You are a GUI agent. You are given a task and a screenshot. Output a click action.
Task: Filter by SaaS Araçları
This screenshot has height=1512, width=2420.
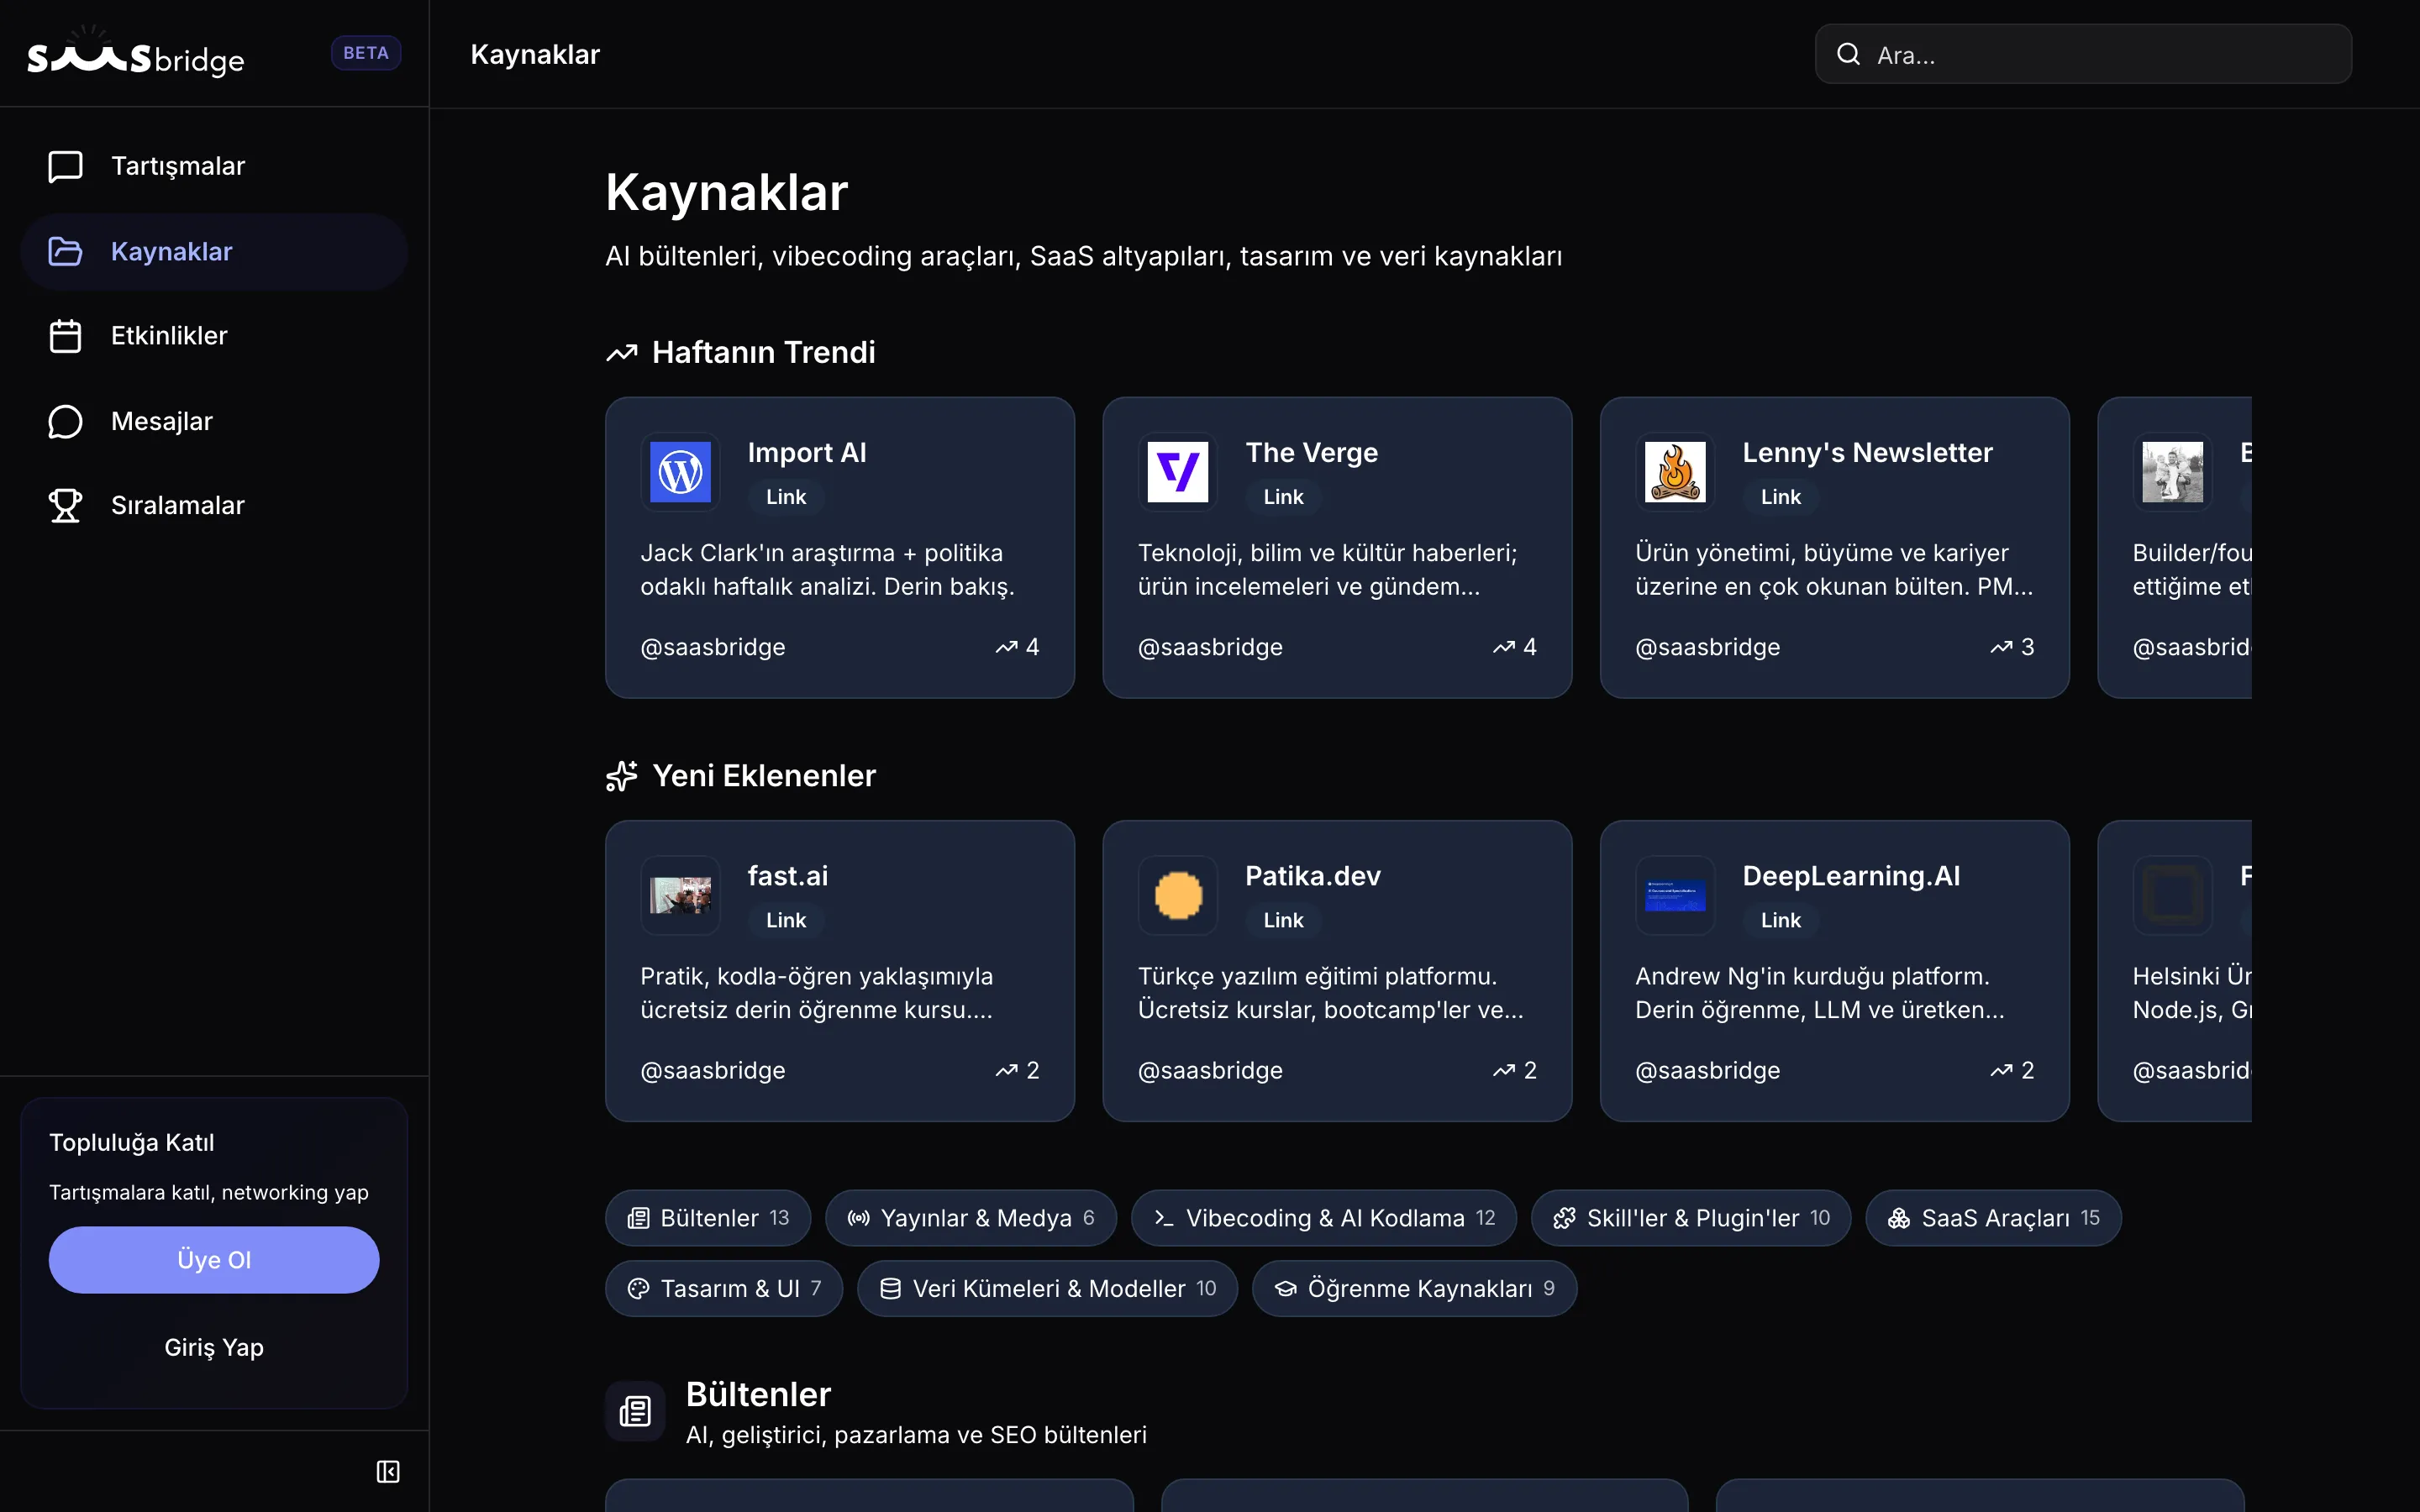pos(1993,1218)
